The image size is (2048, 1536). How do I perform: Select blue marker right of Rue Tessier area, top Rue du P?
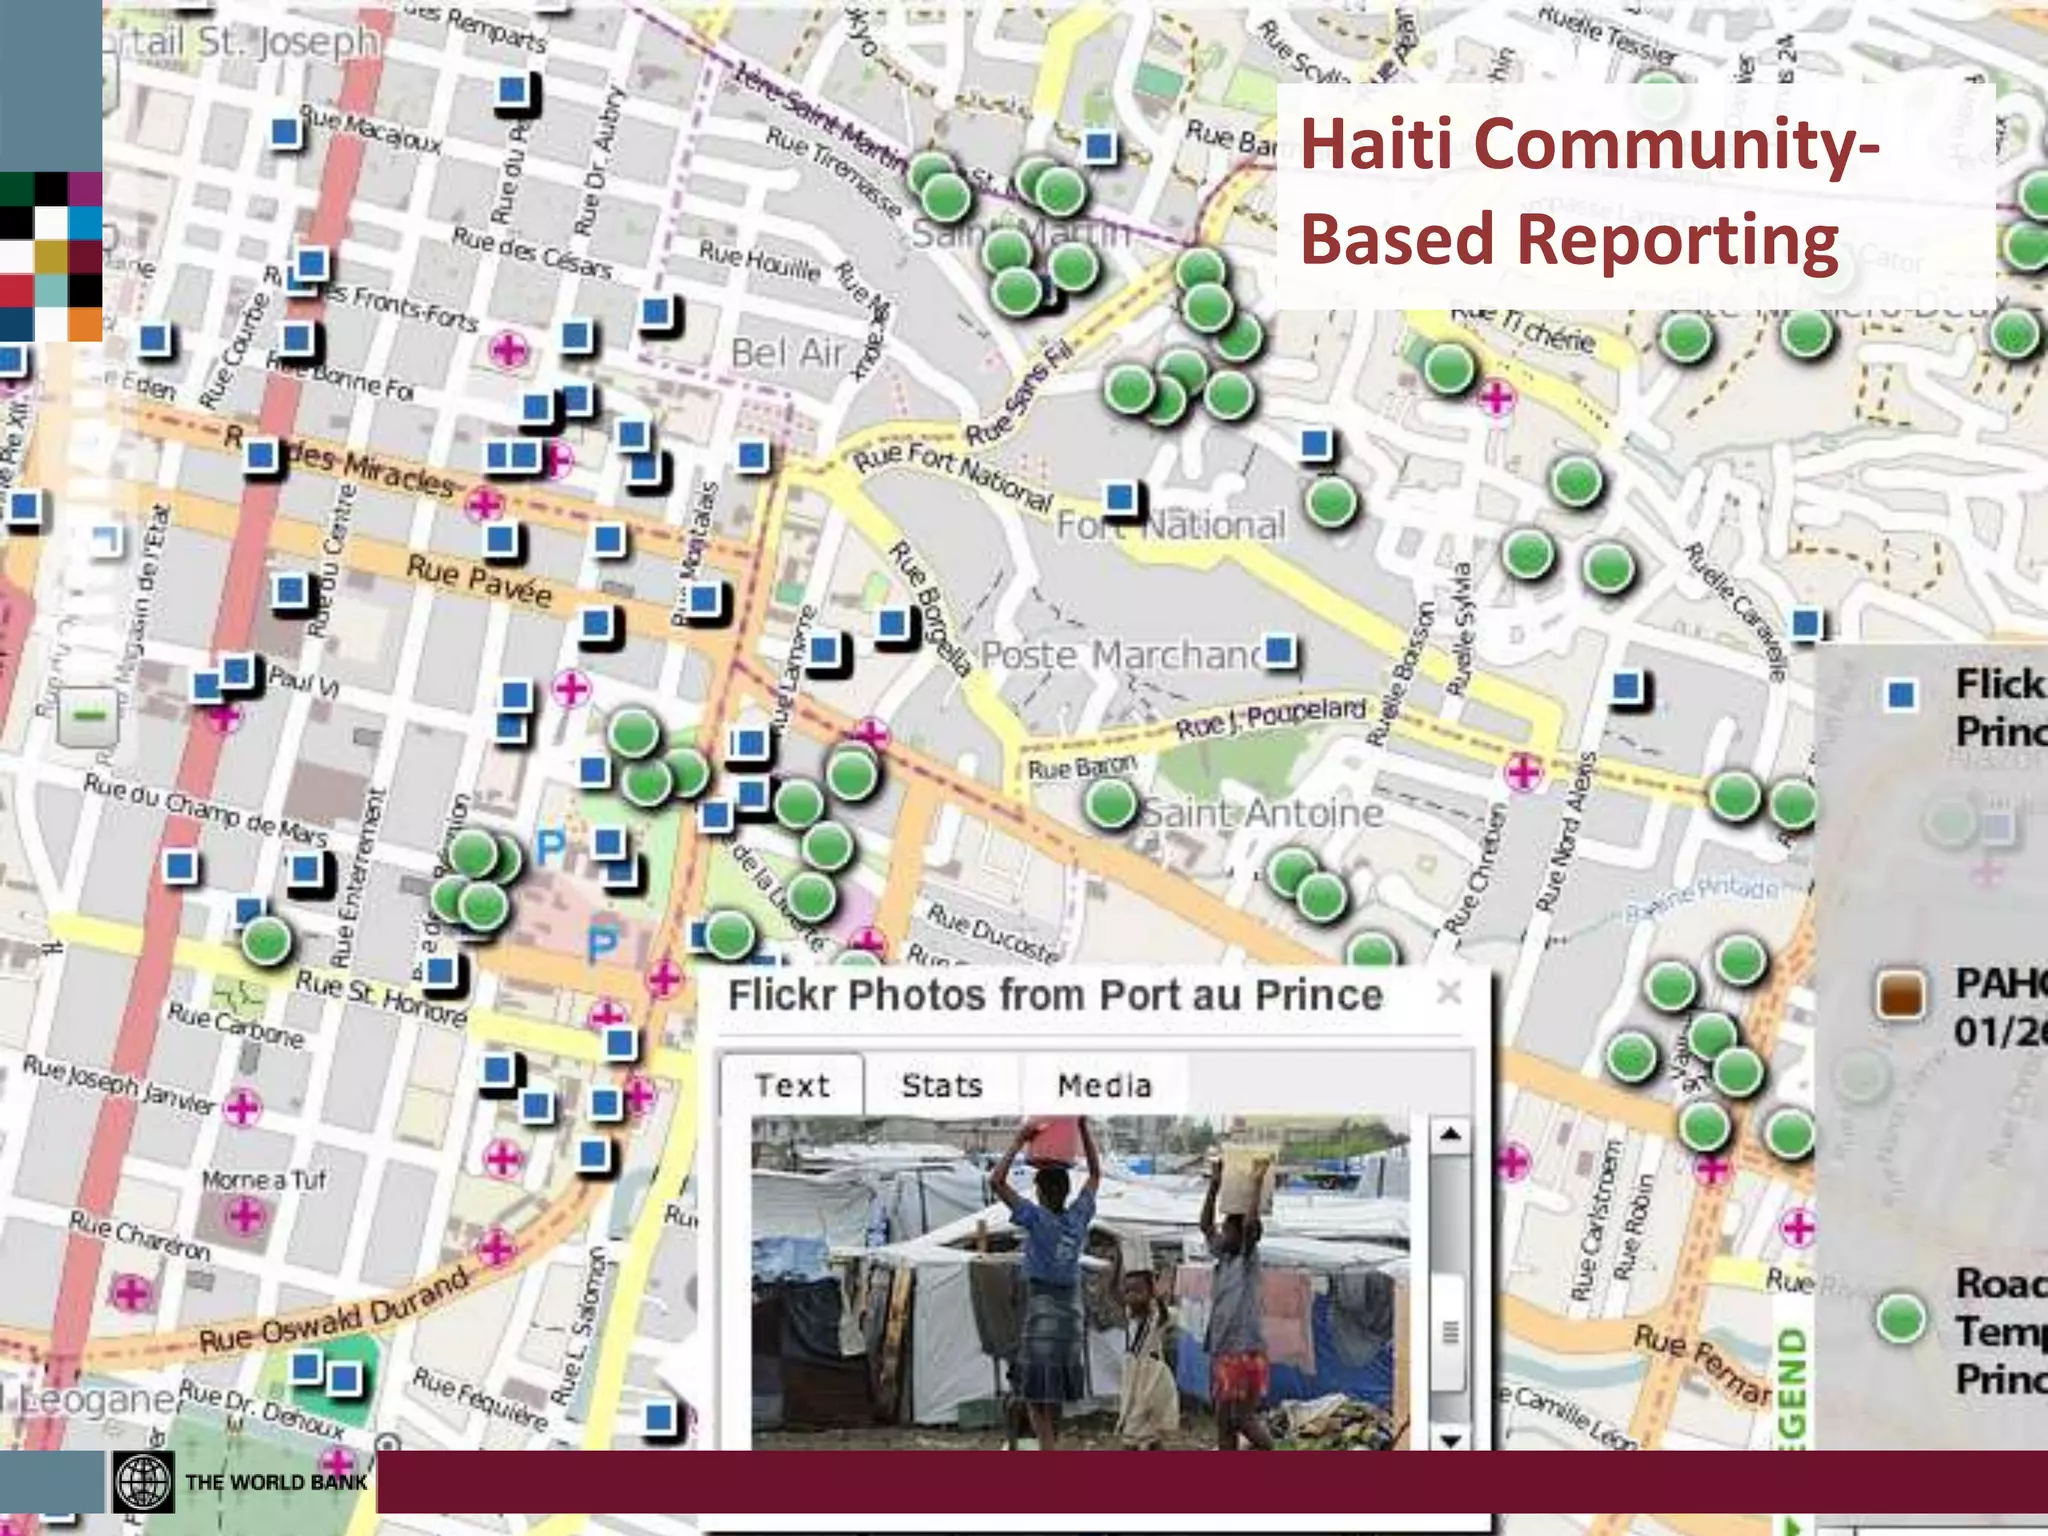[513, 90]
